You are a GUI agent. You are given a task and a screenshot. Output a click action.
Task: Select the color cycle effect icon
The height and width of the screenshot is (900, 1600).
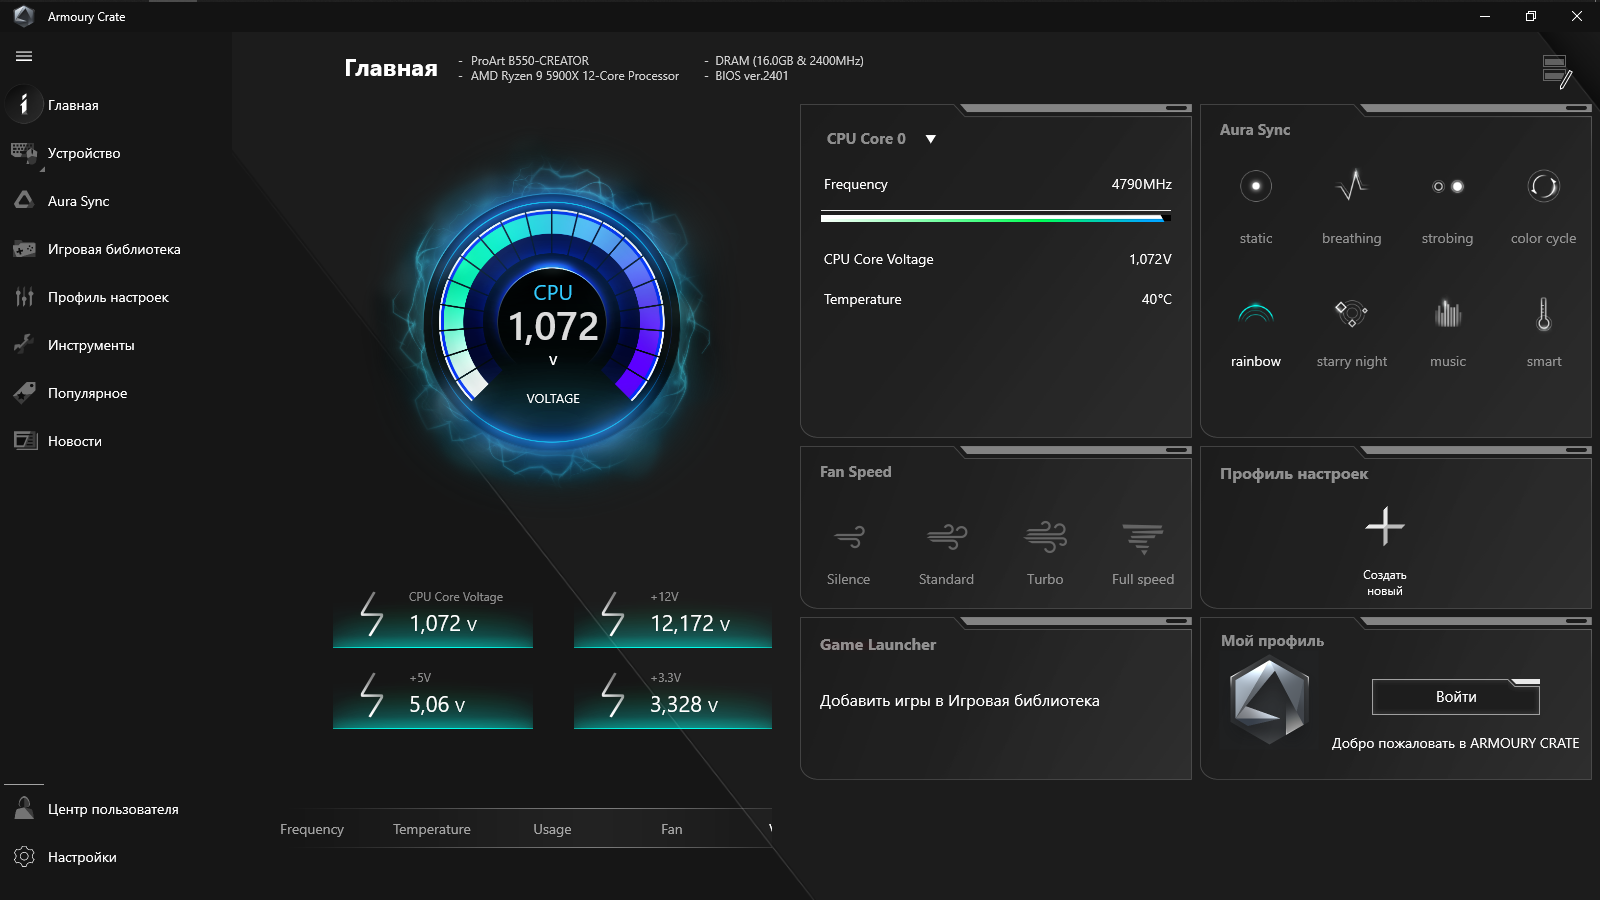[1543, 187]
